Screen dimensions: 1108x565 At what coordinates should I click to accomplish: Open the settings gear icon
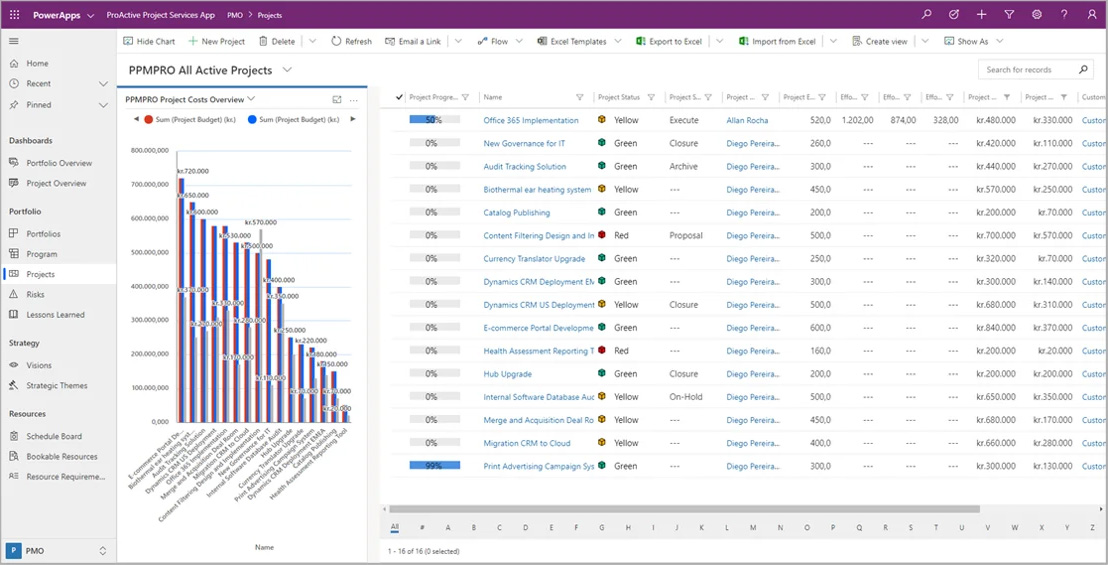[x=1037, y=15]
